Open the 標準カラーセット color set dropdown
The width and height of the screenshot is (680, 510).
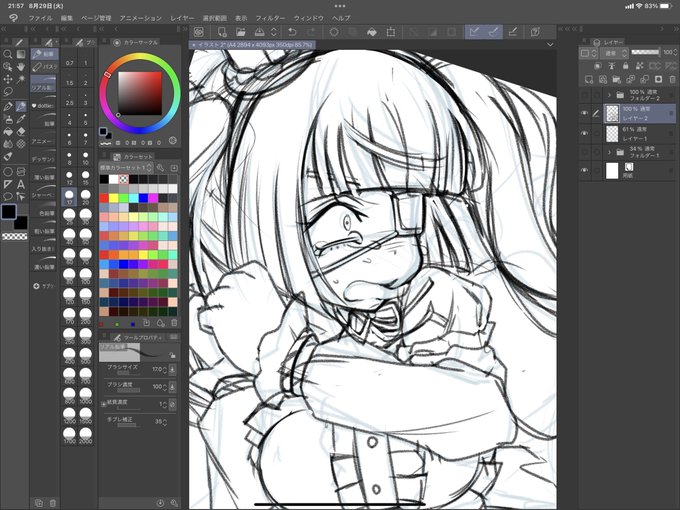coord(126,167)
